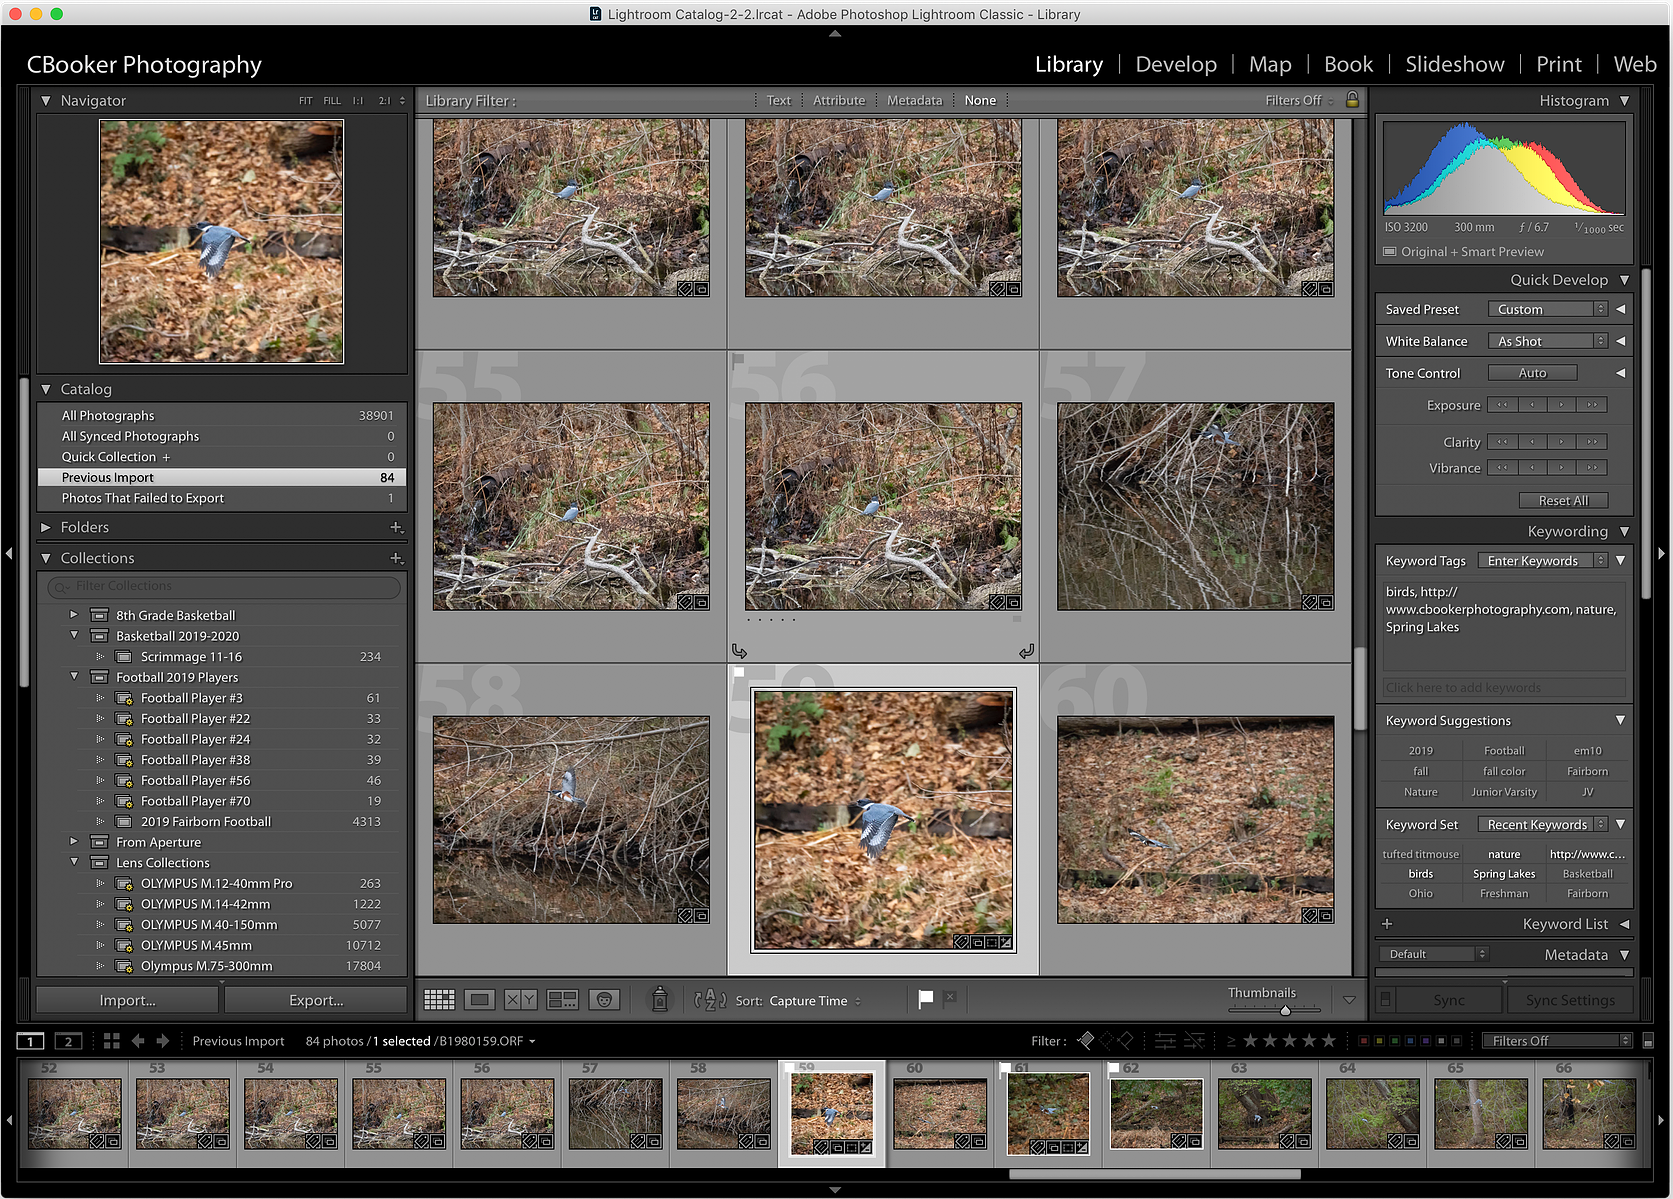Increase Vibrance by one small step
Viewport: 1673px width, 1199px height.
[1562, 467]
